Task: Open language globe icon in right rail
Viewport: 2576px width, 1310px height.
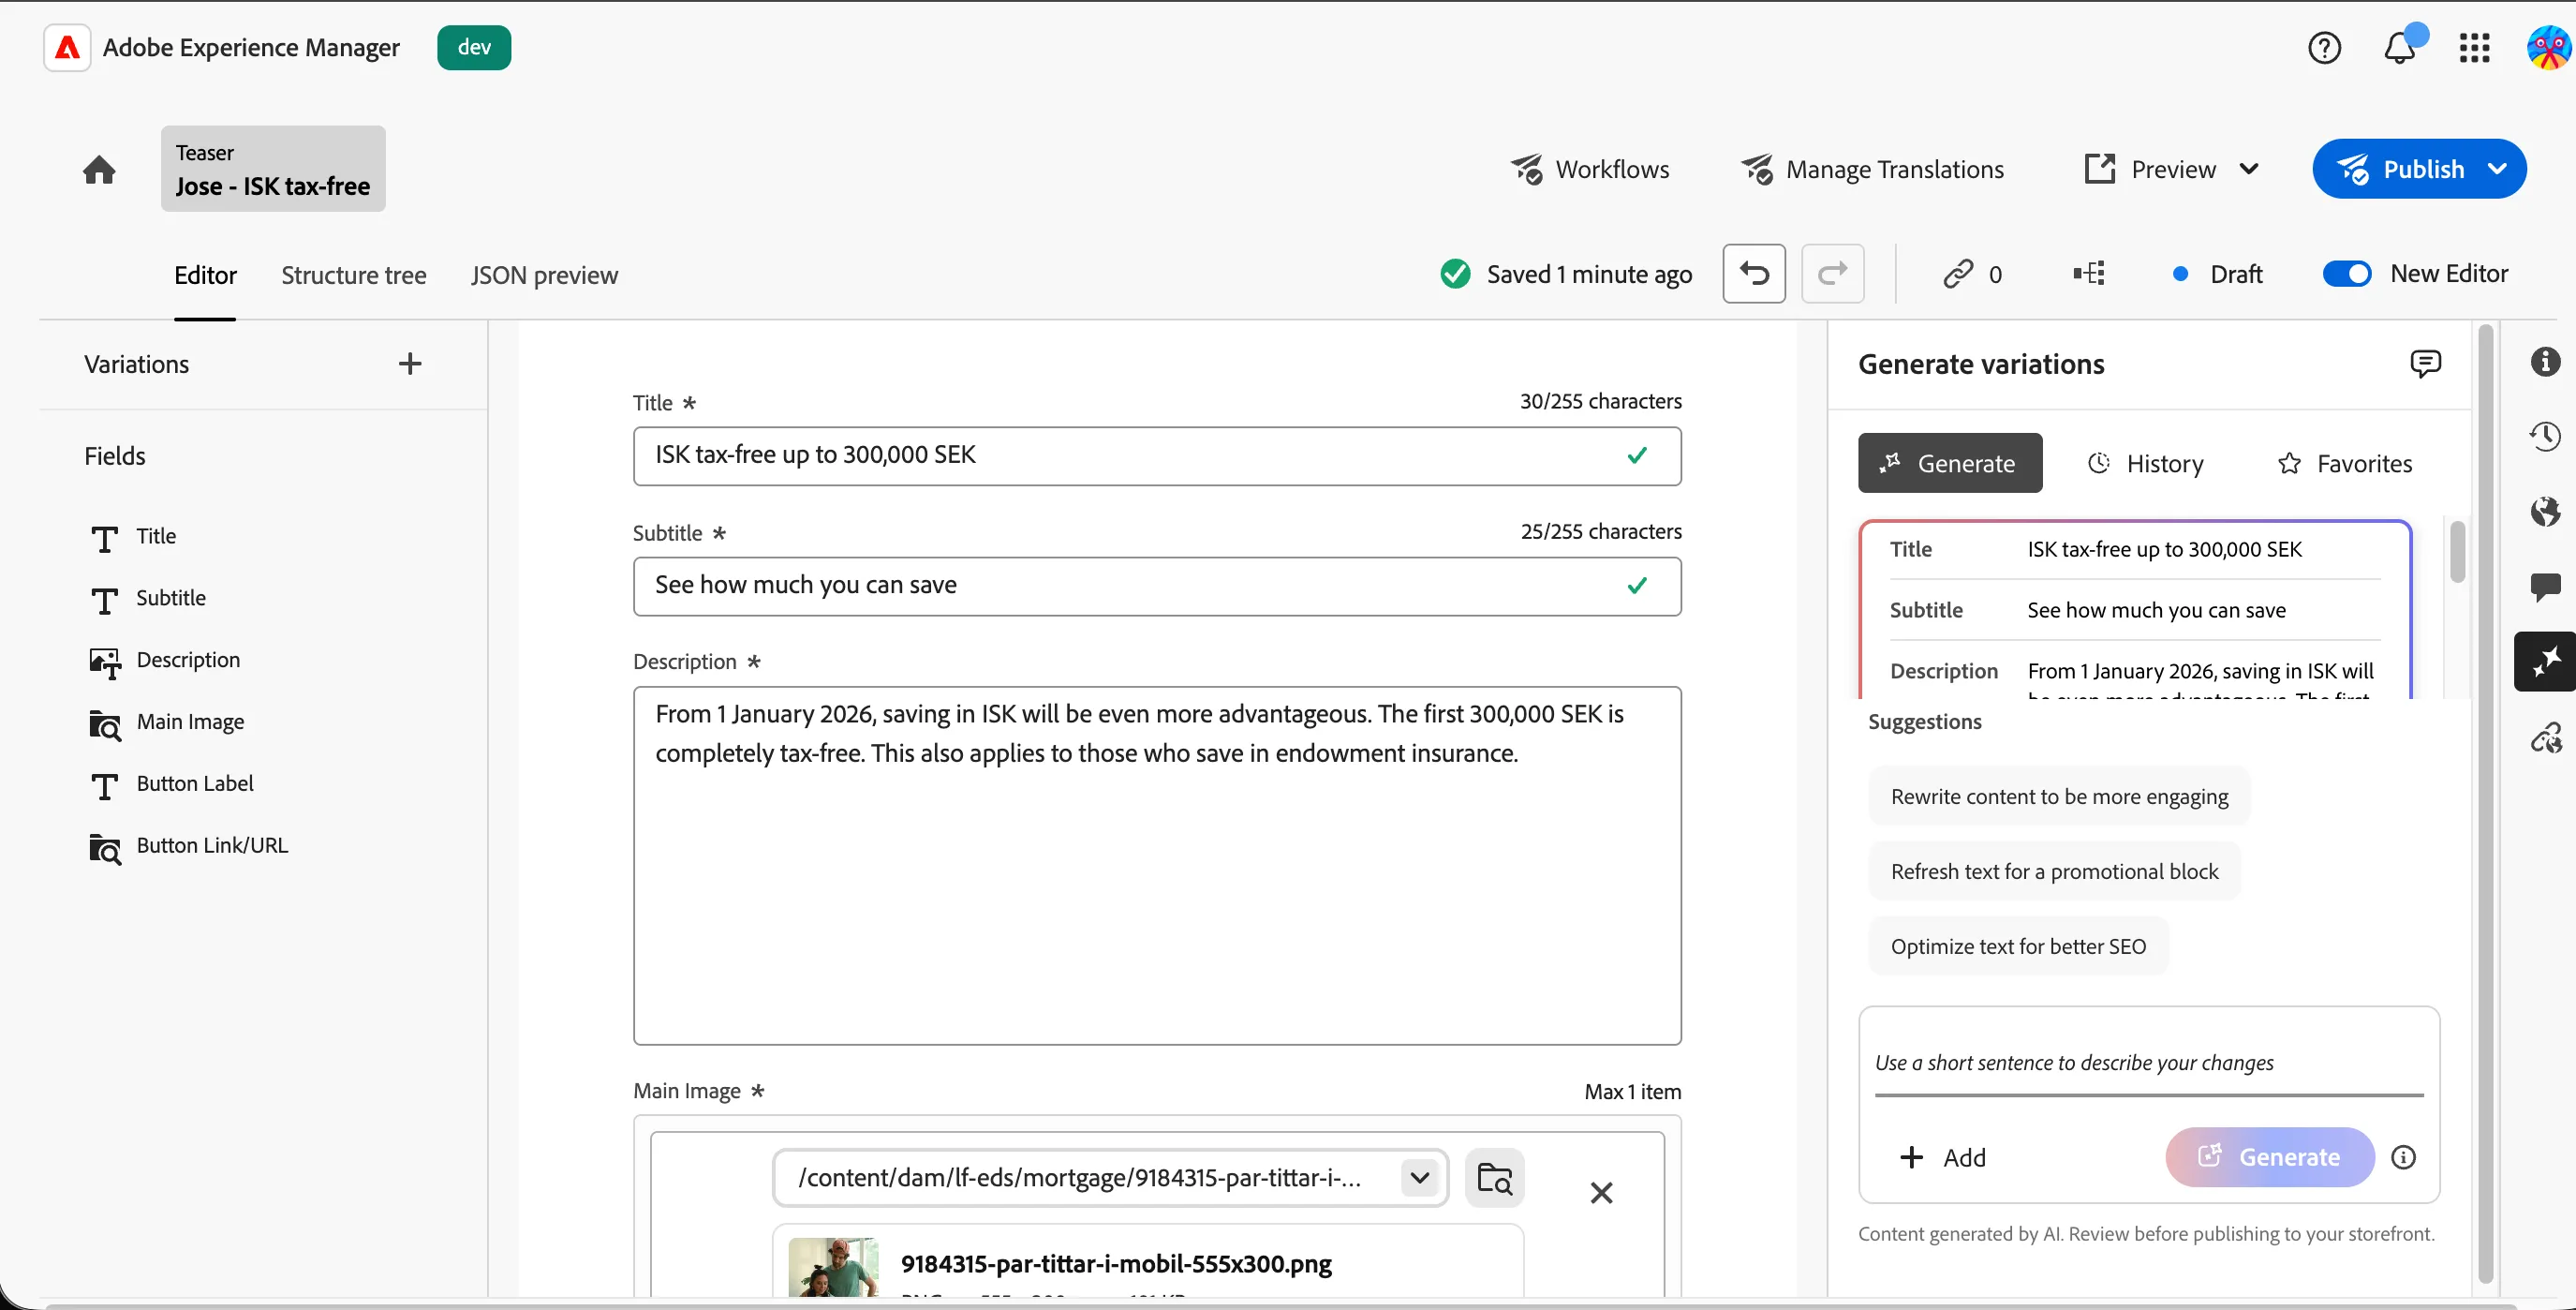Action: (x=2545, y=511)
